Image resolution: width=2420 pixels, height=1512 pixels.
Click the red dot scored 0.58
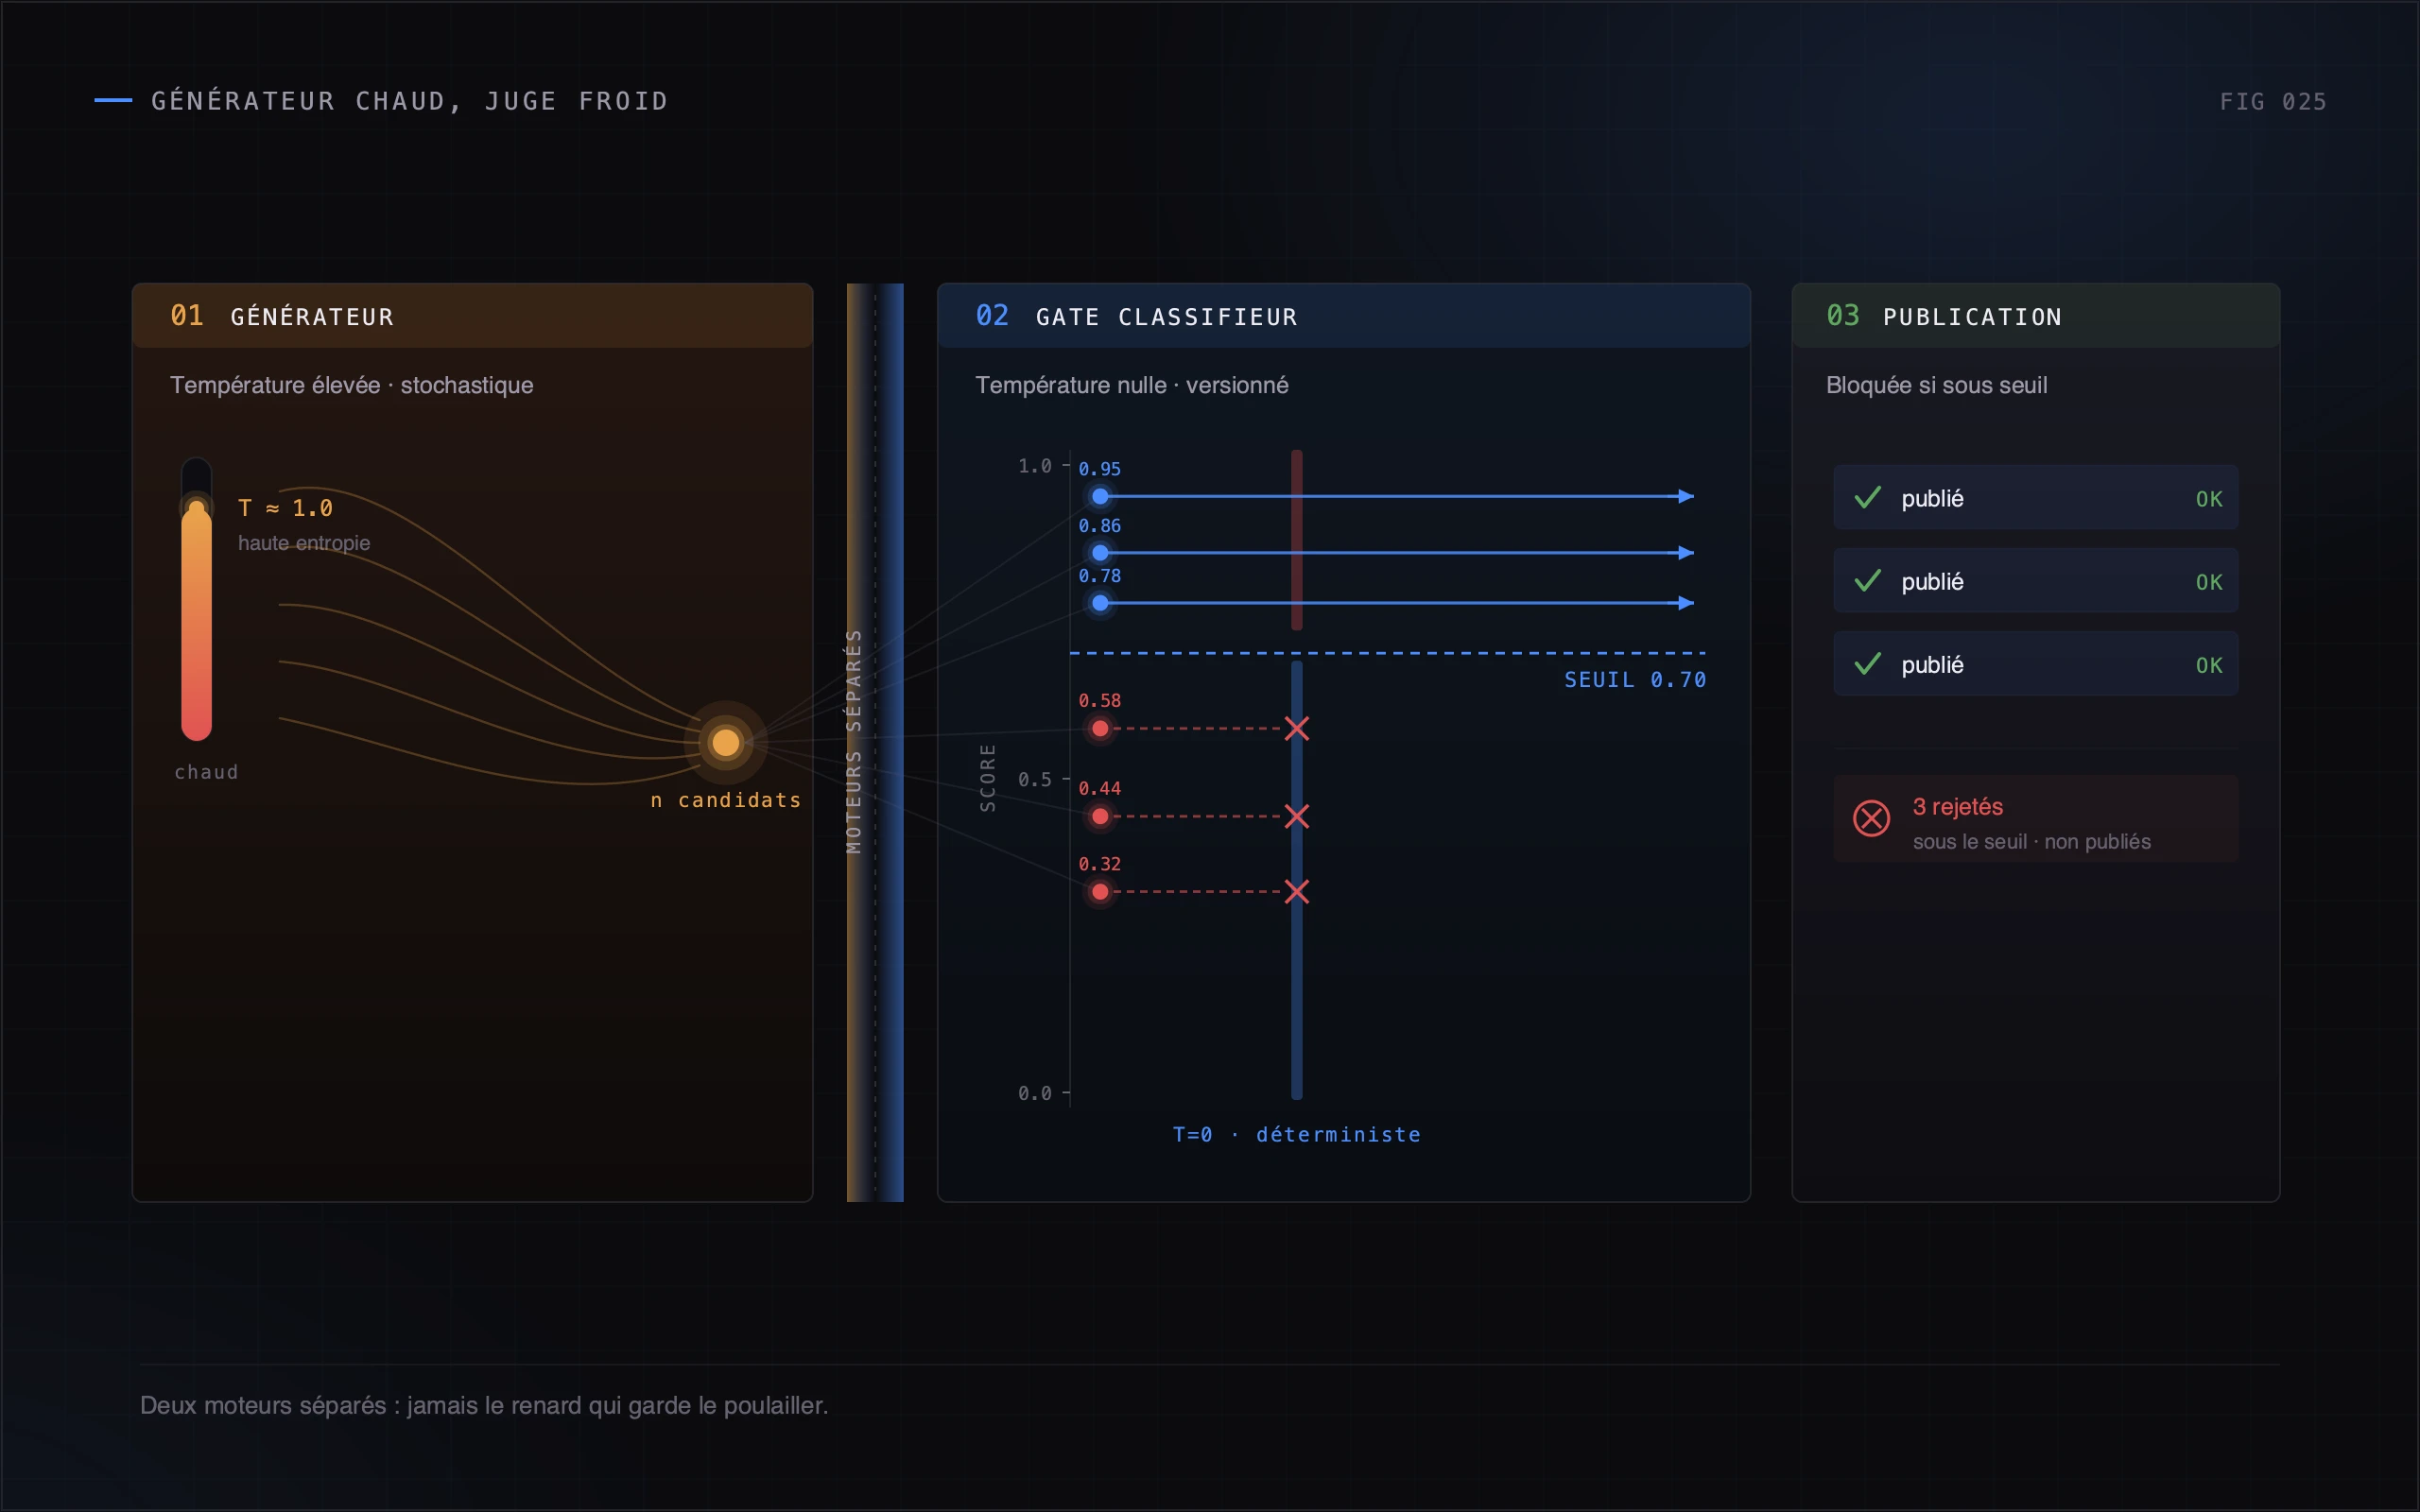[1100, 728]
